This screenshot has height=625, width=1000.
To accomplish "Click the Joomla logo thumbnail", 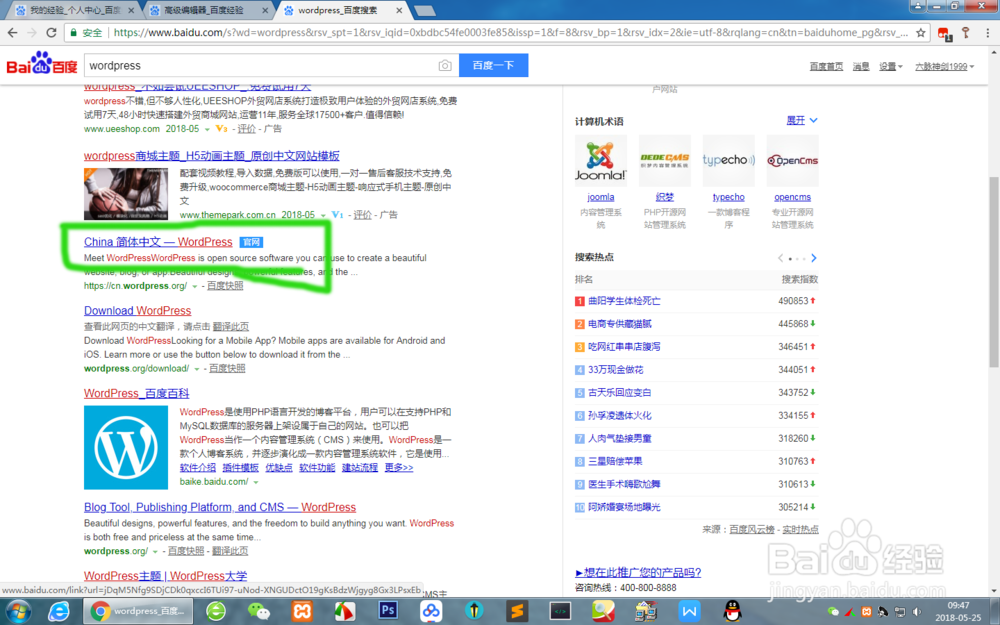I will 601,161.
